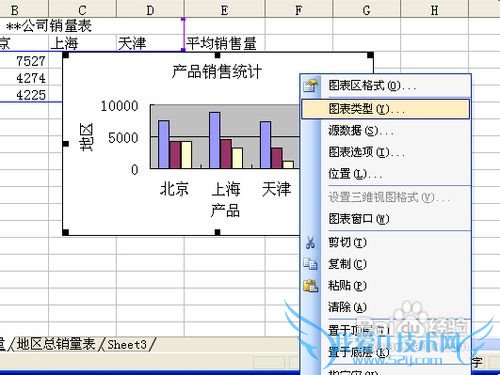Viewport: 500px width, 375px height.
Task: Click the tallest blue bar for 上海
Action: tap(215, 140)
